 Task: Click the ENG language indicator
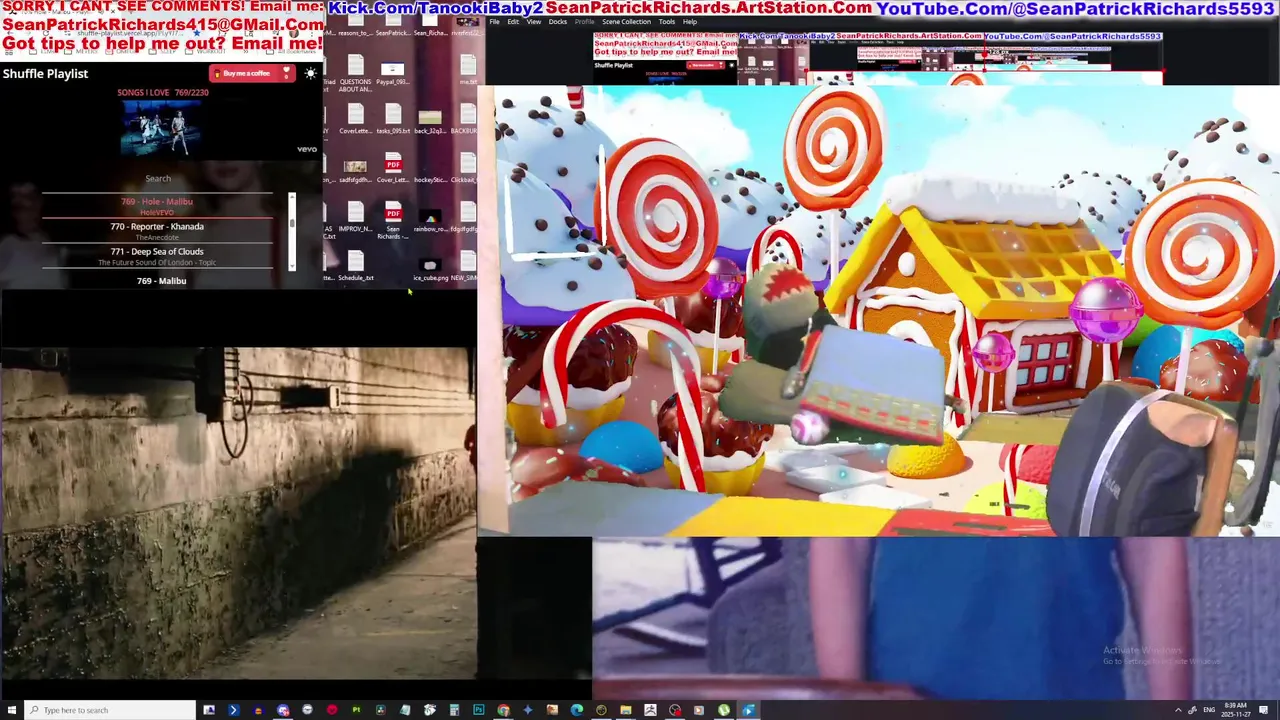click(x=1209, y=710)
